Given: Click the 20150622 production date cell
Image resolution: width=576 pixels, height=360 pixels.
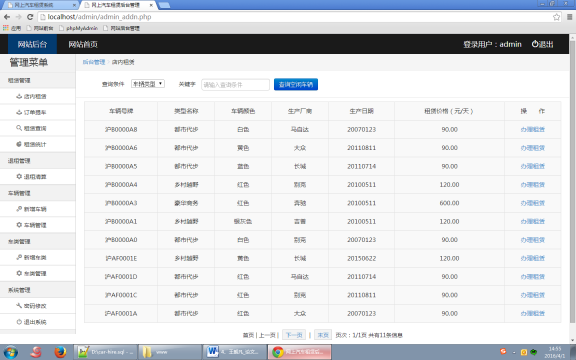Looking at the screenshot, I should [x=361, y=258].
